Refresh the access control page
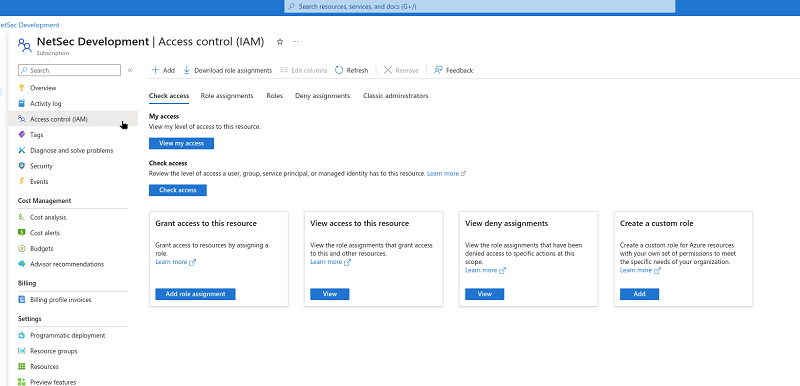The width and height of the screenshot is (800, 386). 352,70
